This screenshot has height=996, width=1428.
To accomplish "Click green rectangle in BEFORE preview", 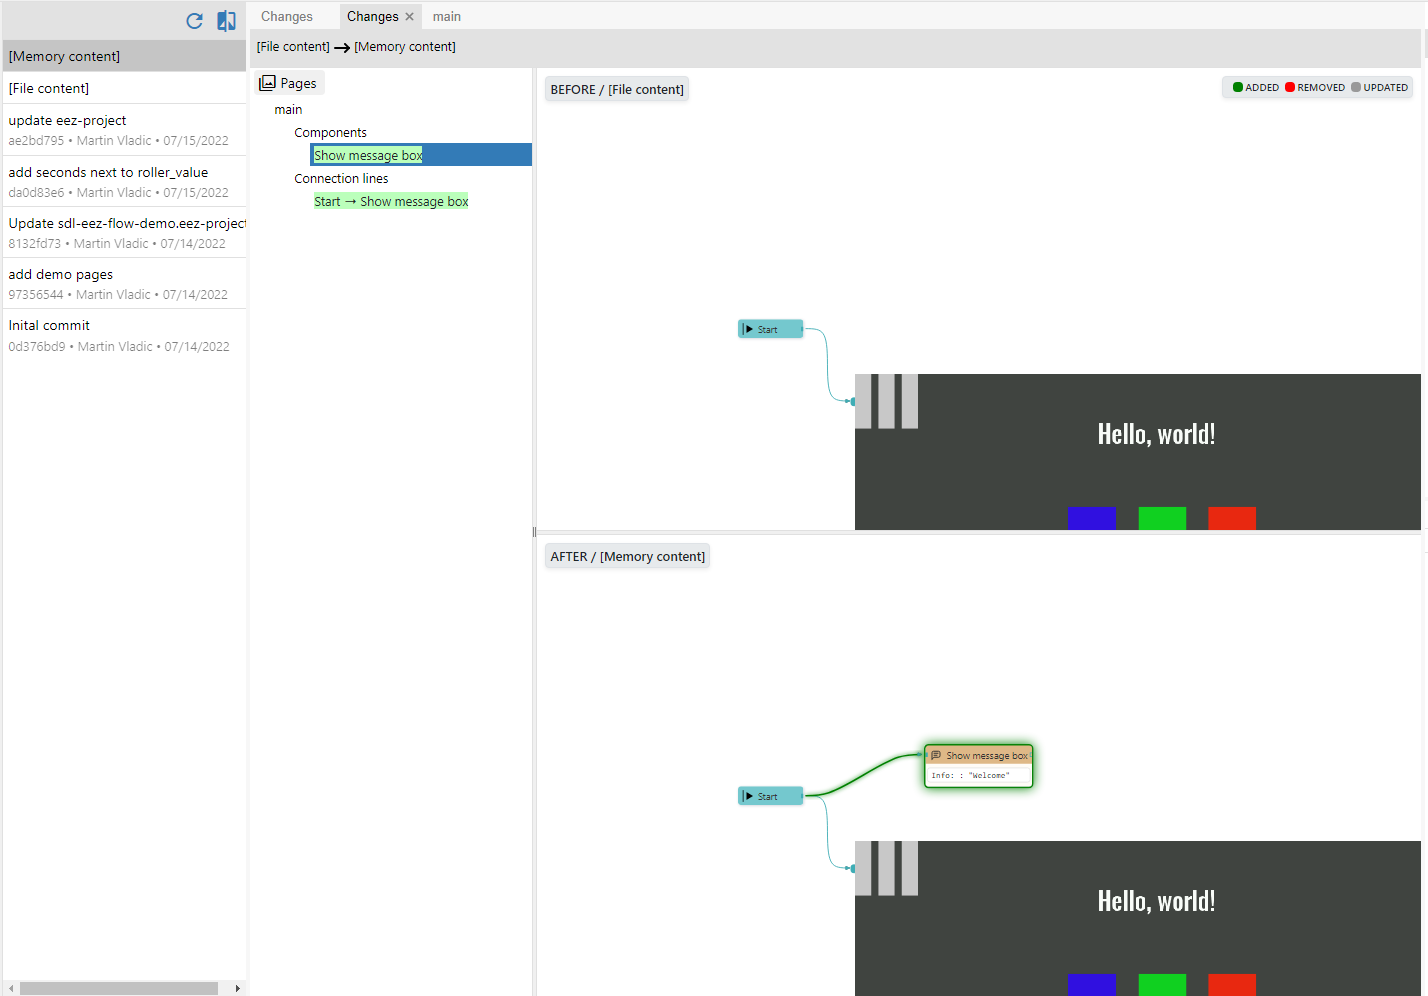I will [x=1162, y=518].
